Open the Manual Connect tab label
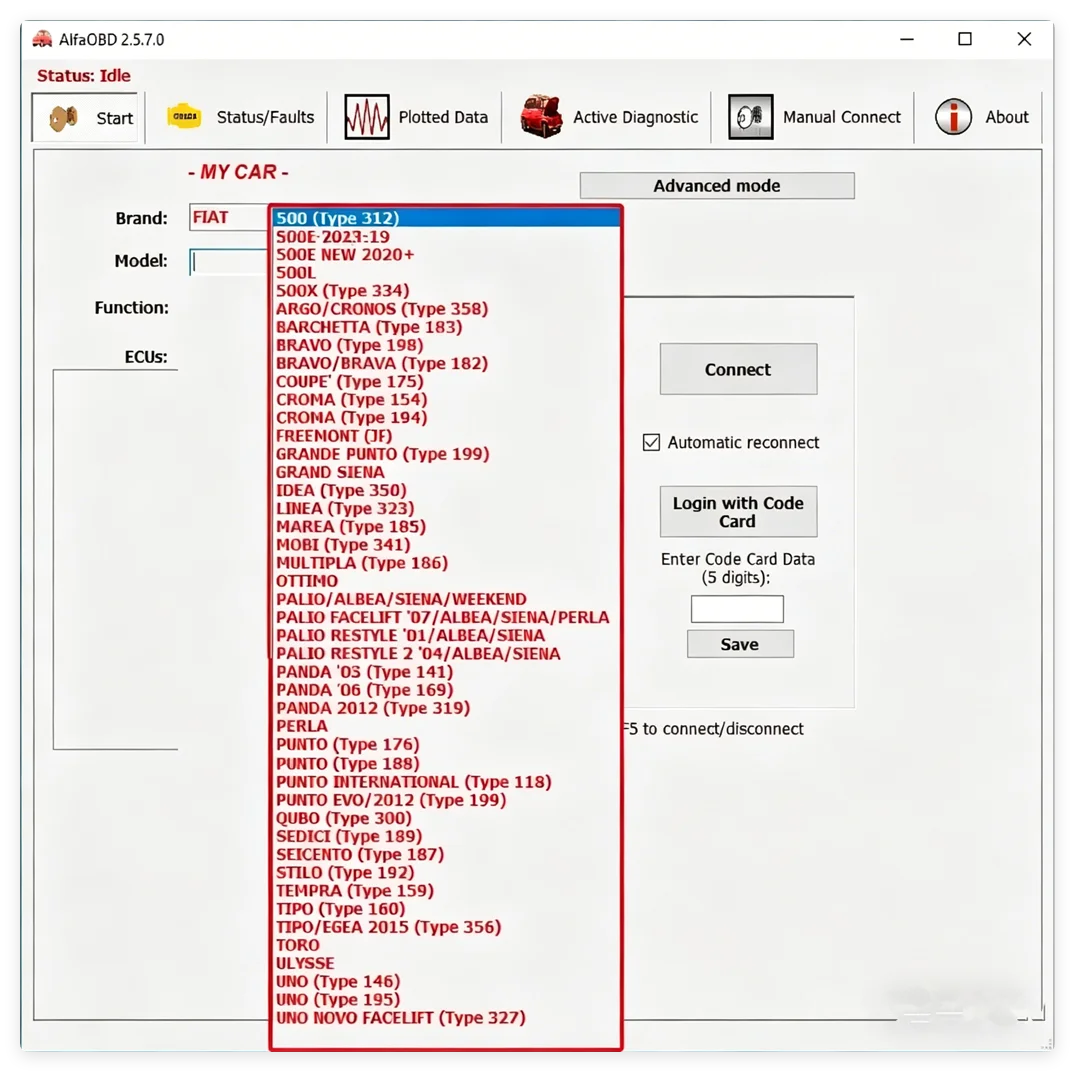 (842, 117)
